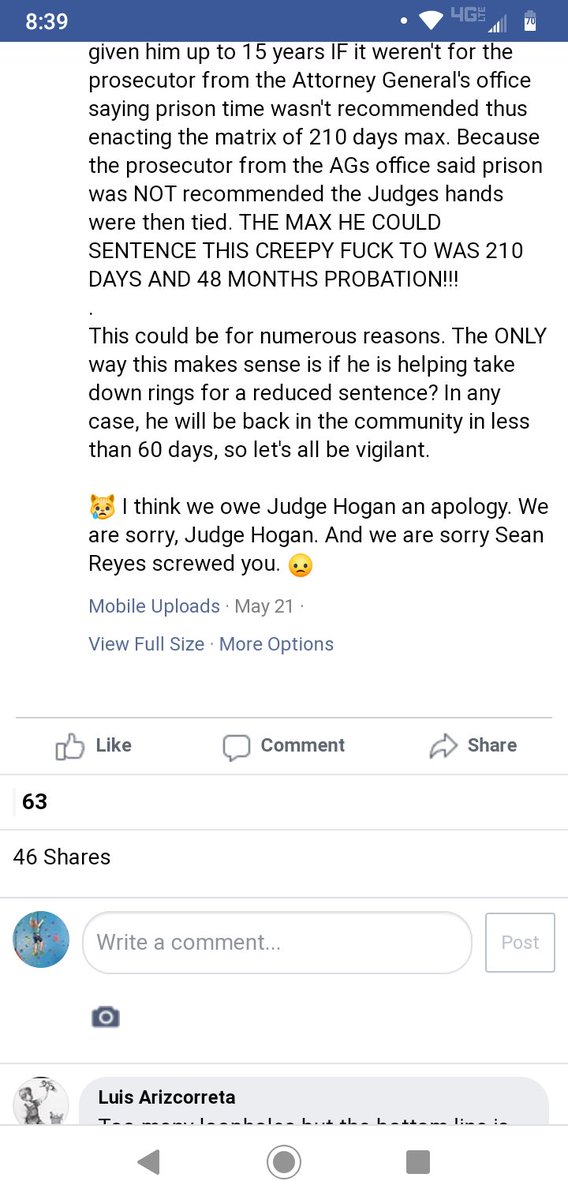
Task: Tap the Post comment button
Action: pos(520,942)
